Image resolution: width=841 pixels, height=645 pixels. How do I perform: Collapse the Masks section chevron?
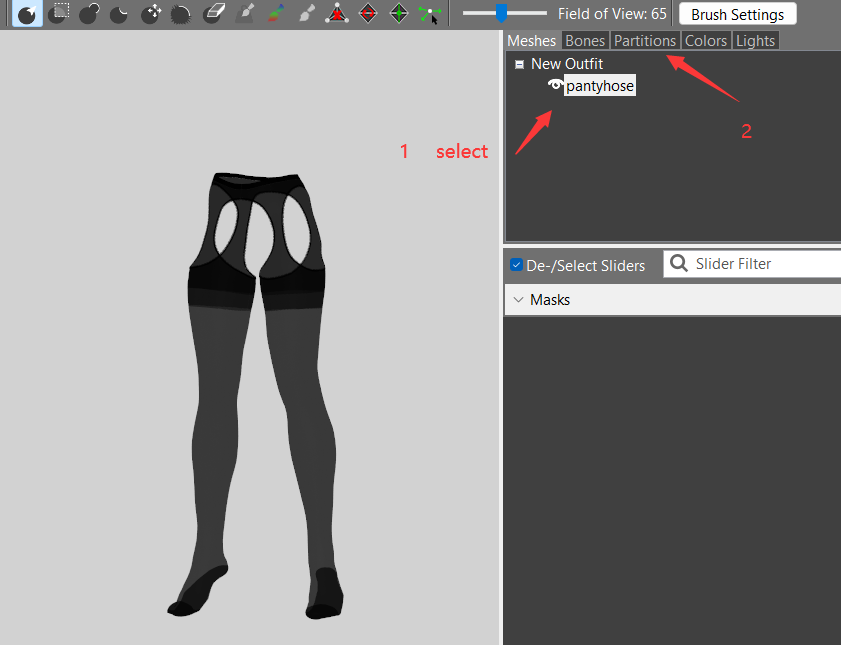518,300
